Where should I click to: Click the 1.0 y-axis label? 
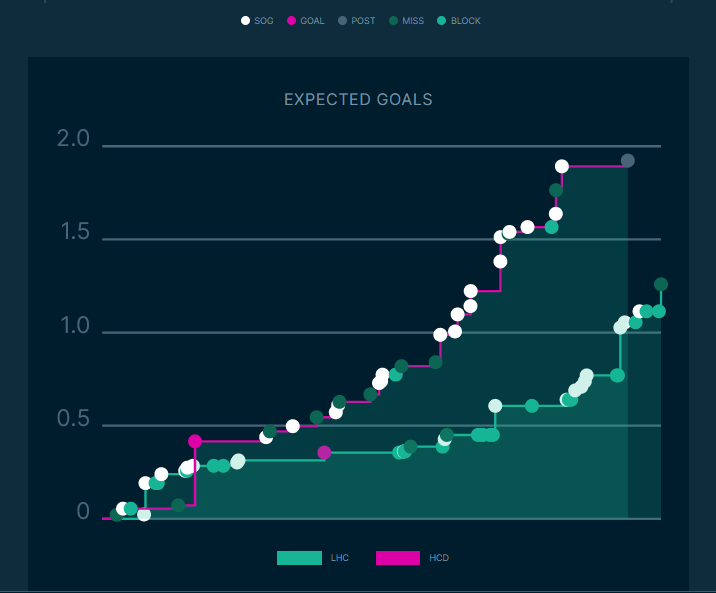click(74, 326)
